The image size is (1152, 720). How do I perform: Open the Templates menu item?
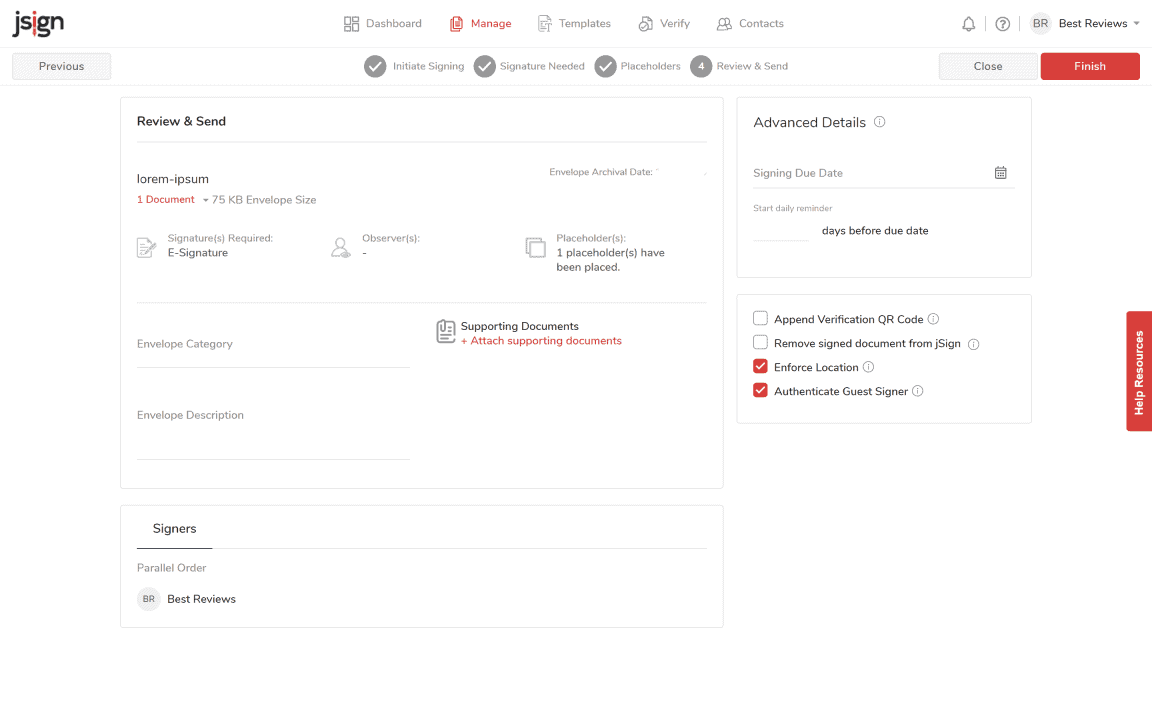(574, 24)
